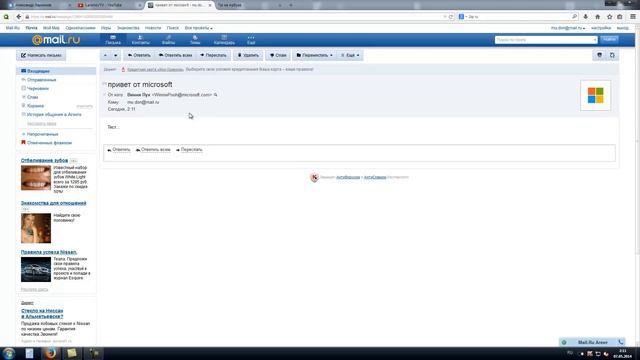Click Firefox icon in Windows taskbar
The width and height of the screenshot is (640, 360).
click(x=51, y=353)
